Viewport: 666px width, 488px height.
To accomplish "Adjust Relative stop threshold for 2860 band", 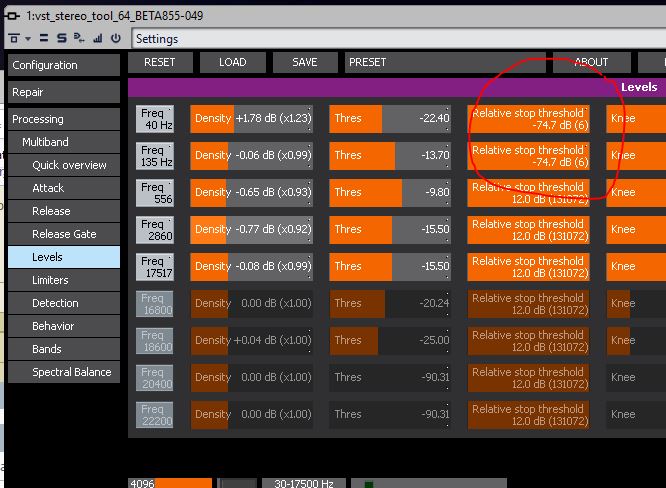I will pyautogui.click(x=528, y=230).
